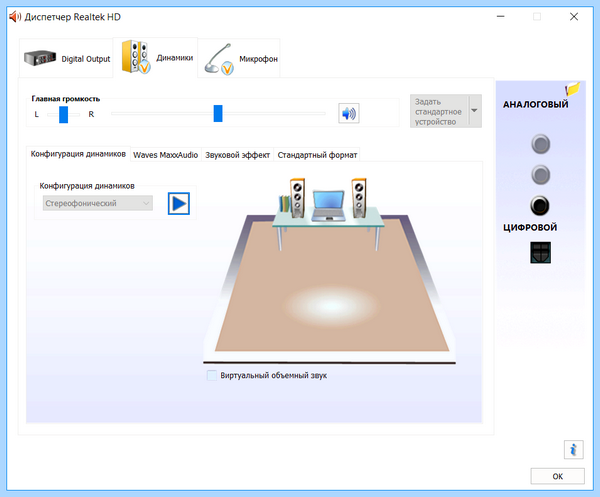Click the left speaker in room view
600x497 pixels.
(297, 198)
